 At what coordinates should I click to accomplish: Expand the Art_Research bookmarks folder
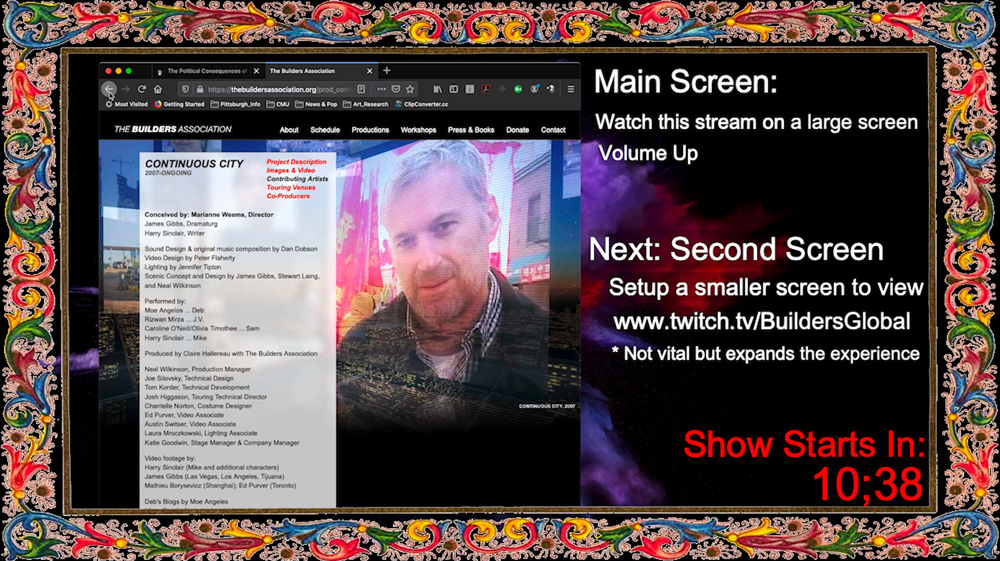pos(365,104)
